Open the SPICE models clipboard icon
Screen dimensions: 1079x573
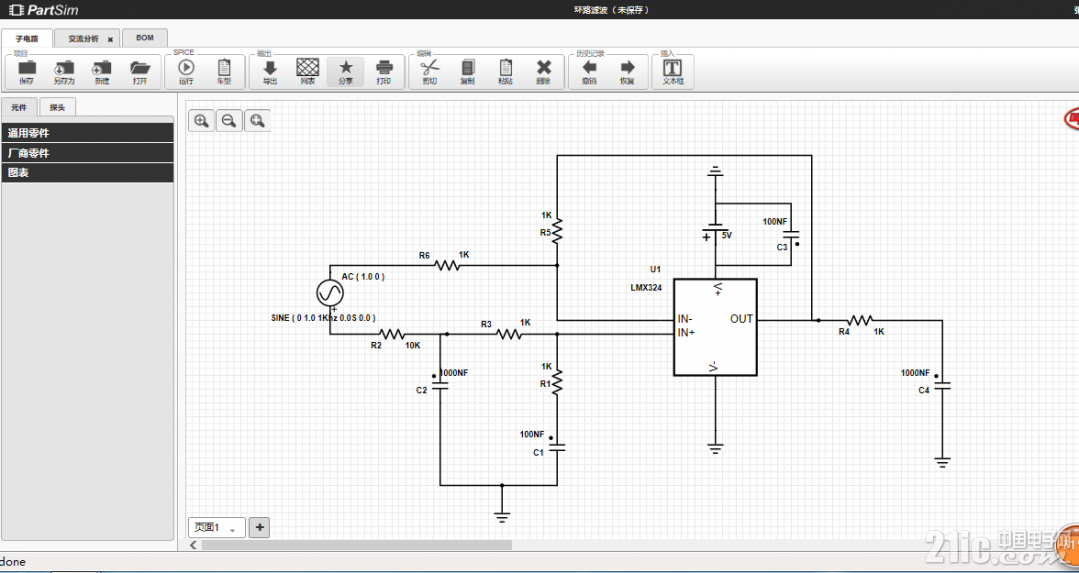pyautogui.click(x=224, y=67)
